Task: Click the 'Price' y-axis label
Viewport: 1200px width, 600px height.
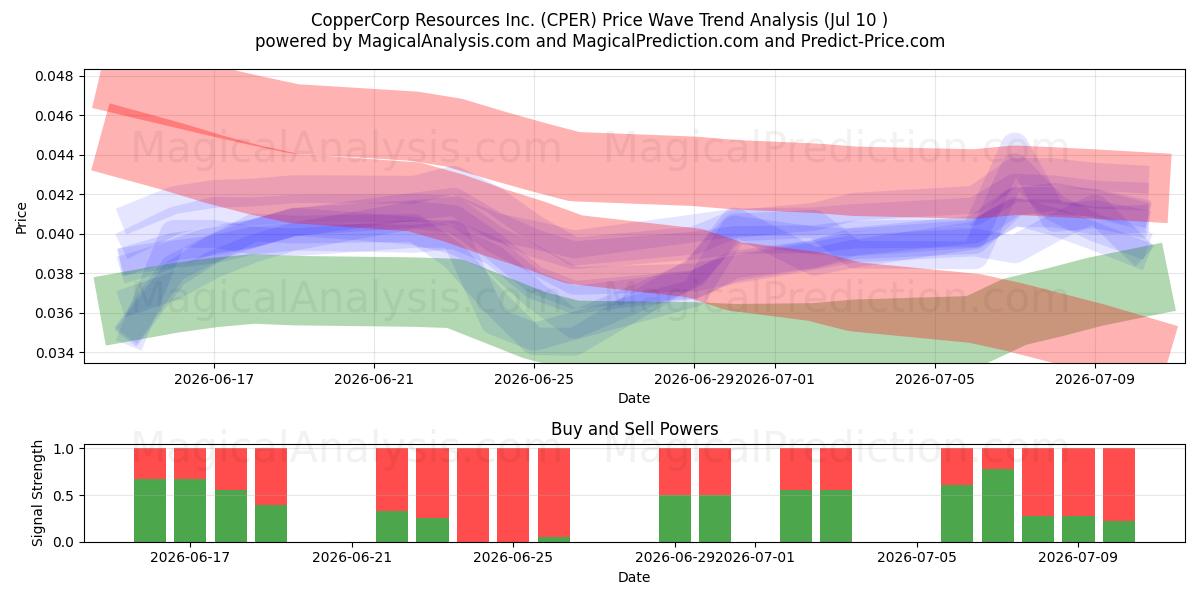Action: click(22, 216)
